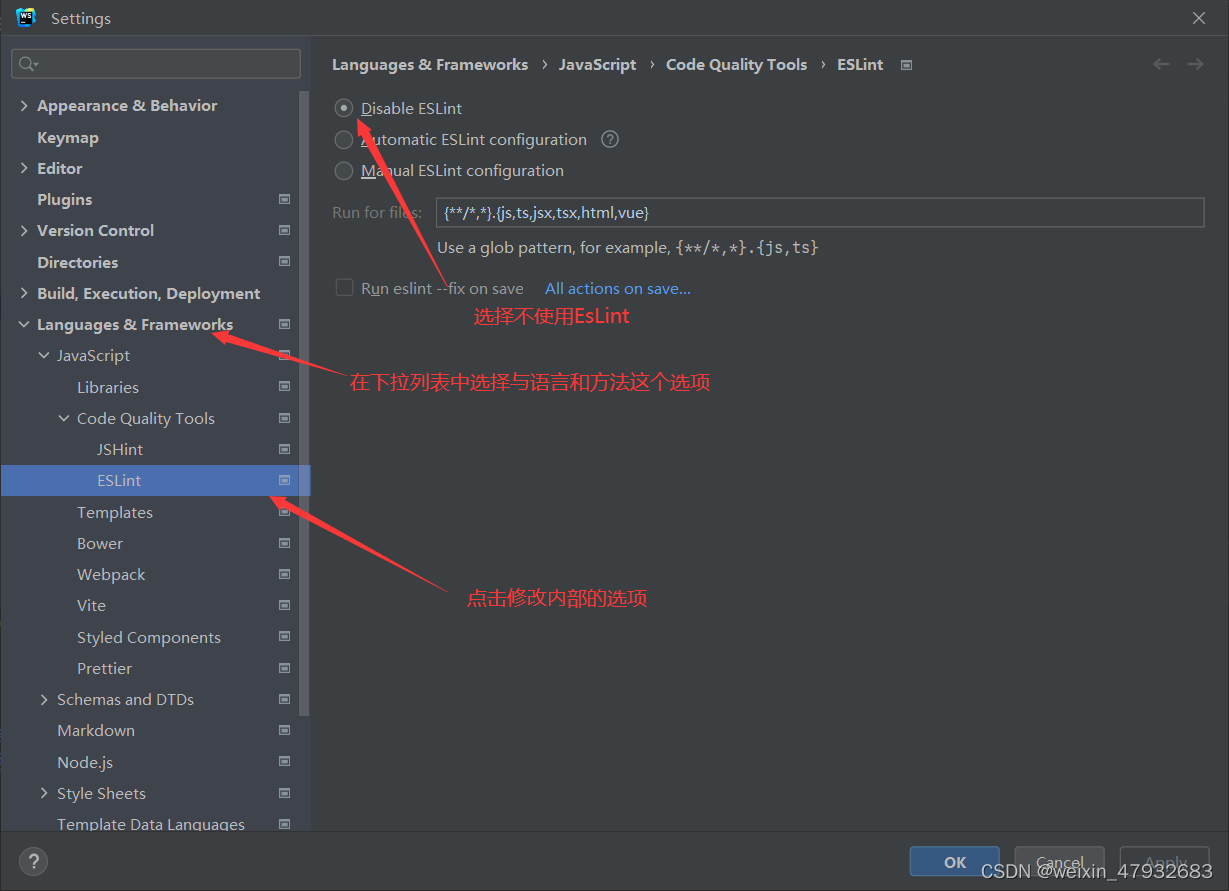1229x891 pixels.
Task: Enable Run eslint --fix on save
Action: pos(344,288)
